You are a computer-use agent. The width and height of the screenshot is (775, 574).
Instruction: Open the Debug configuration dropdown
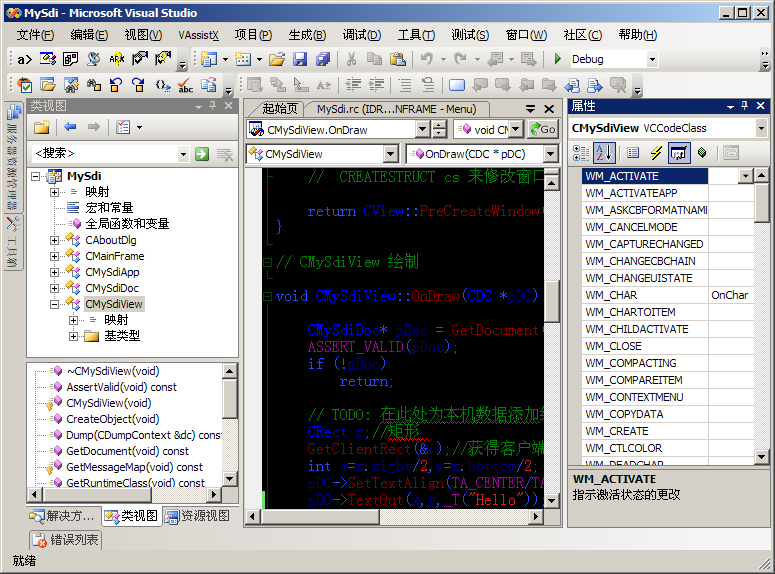pos(652,59)
